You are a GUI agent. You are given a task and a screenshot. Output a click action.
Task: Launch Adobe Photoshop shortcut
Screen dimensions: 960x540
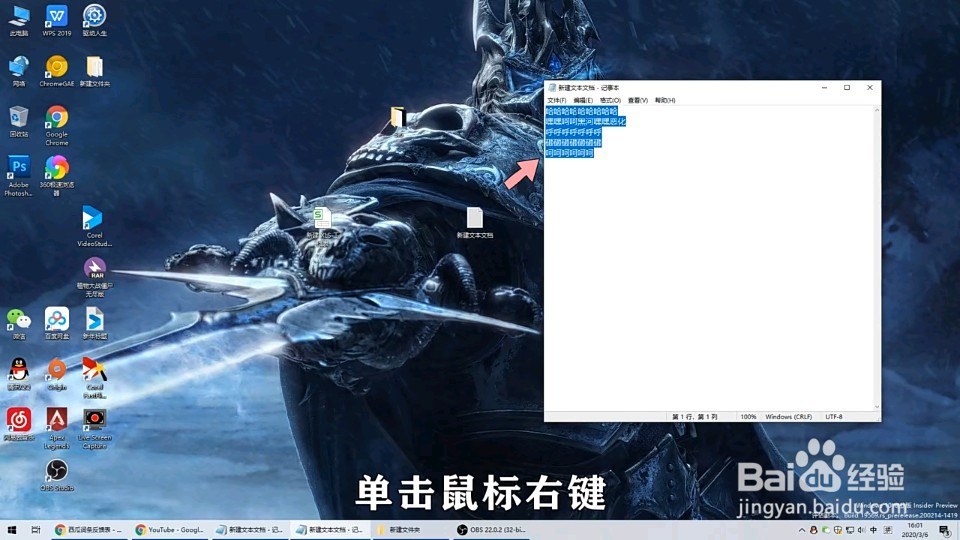pos(19,176)
